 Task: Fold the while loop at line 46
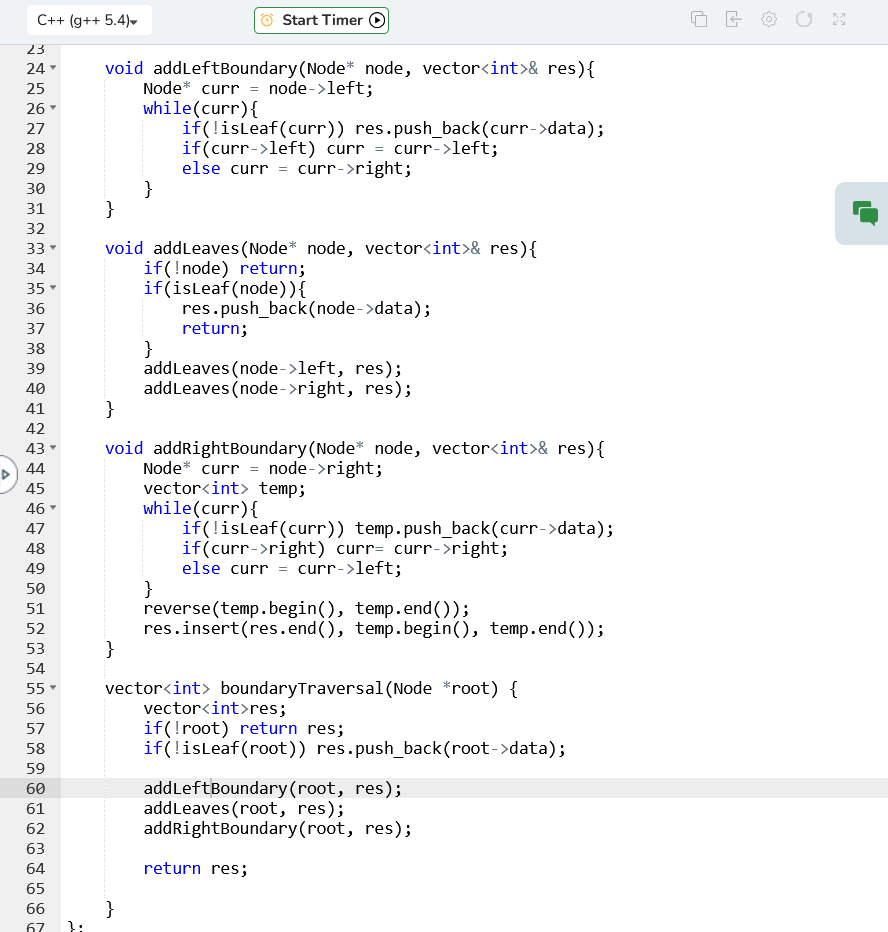(53, 508)
